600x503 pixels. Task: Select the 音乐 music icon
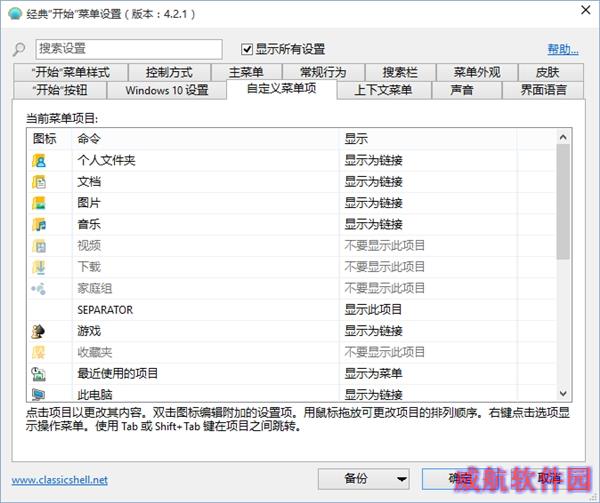click(x=39, y=224)
